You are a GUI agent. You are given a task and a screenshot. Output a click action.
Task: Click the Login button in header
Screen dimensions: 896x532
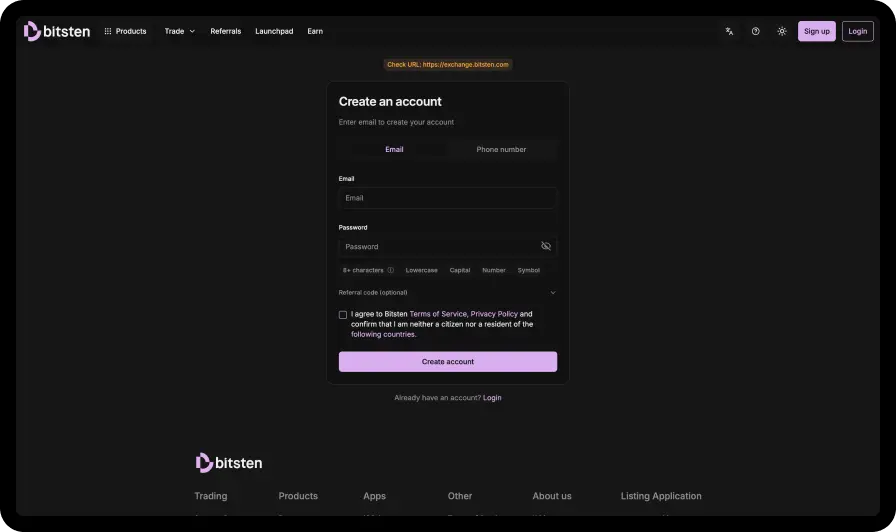pos(857,31)
